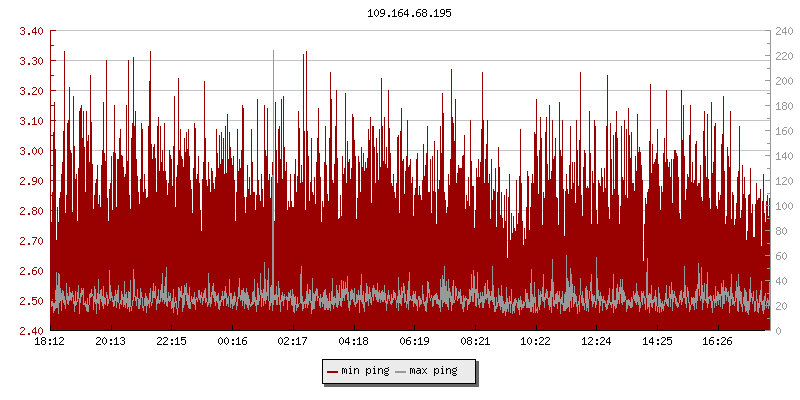Choose the 10:22 time axis label
Screen dimensions: 800x400
click(536, 342)
